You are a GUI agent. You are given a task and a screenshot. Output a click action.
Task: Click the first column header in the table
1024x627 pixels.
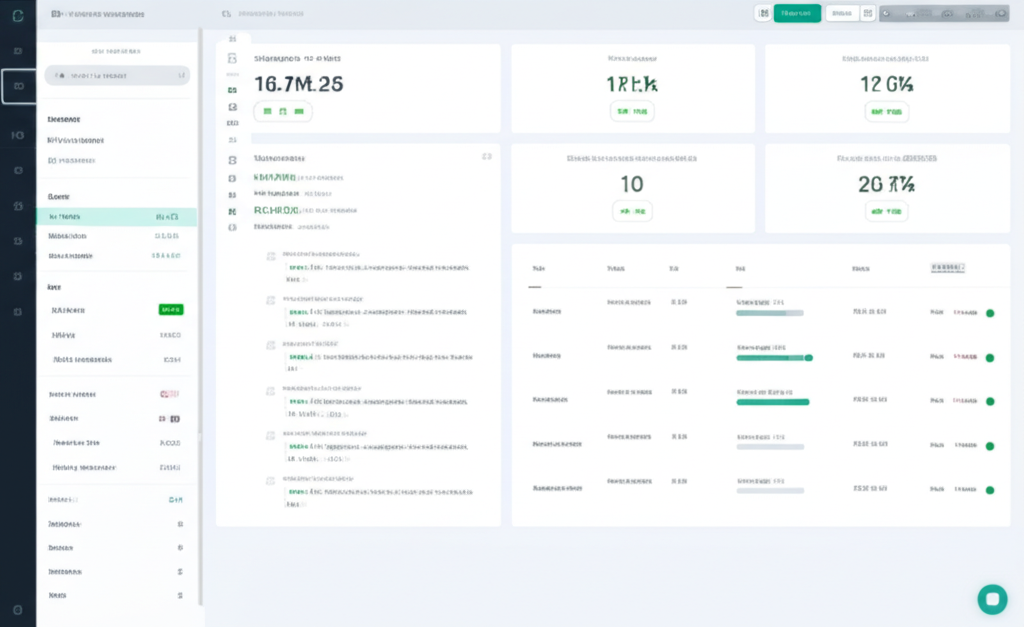click(x=538, y=269)
